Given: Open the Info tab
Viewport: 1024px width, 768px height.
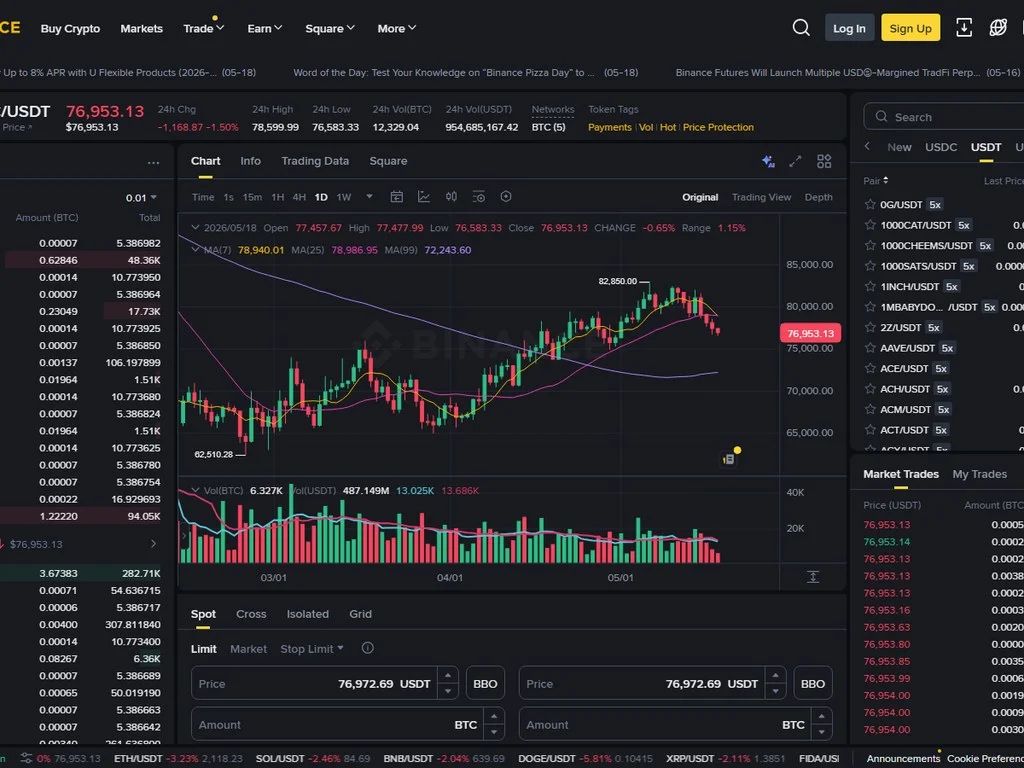Looking at the screenshot, I should (x=250, y=161).
